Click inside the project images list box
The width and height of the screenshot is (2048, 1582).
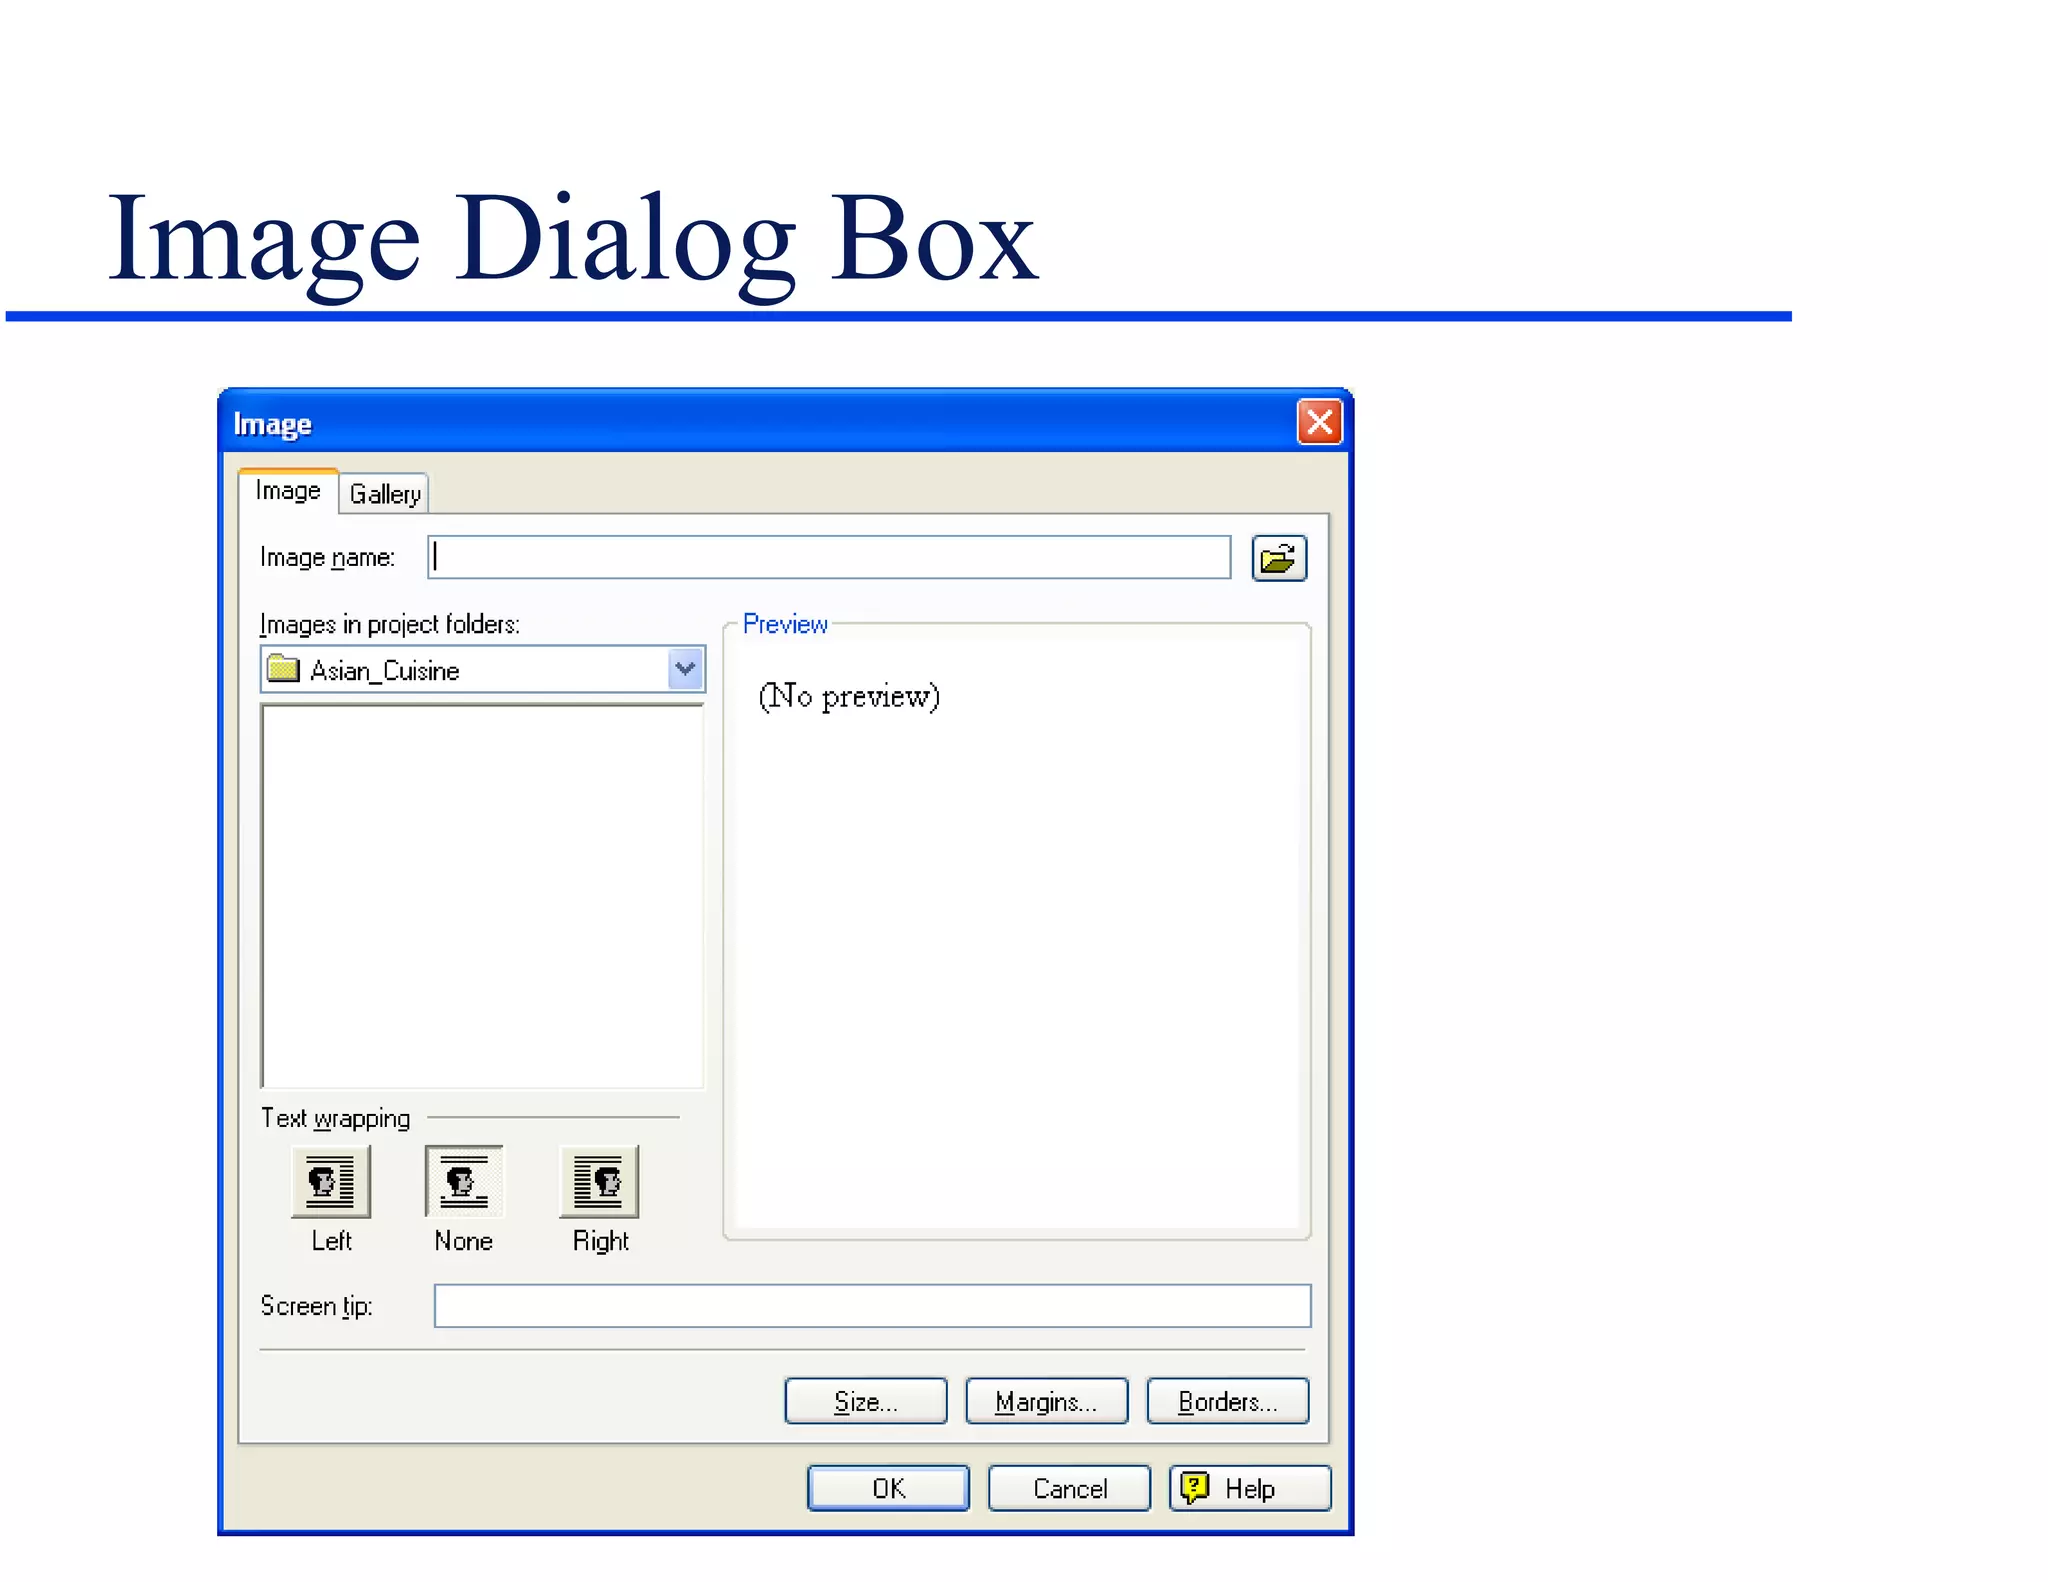click(x=482, y=896)
